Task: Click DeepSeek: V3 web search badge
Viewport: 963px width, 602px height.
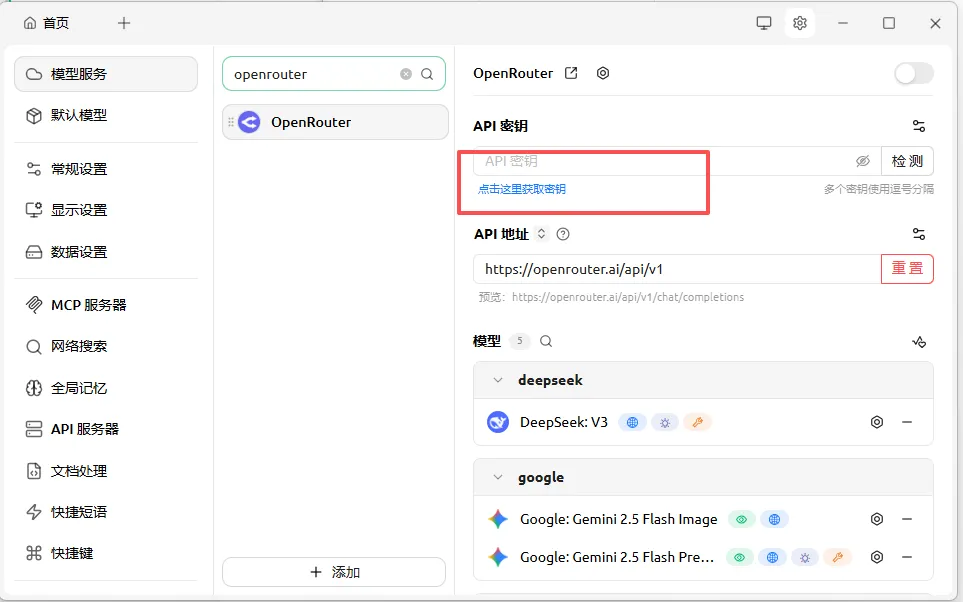Action: tap(632, 423)
